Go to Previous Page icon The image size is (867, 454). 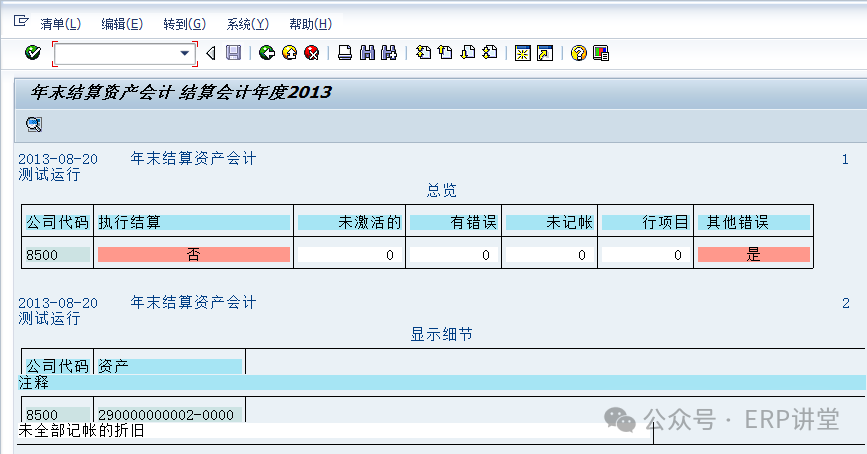pyautogui.click(x=445, y=53)
